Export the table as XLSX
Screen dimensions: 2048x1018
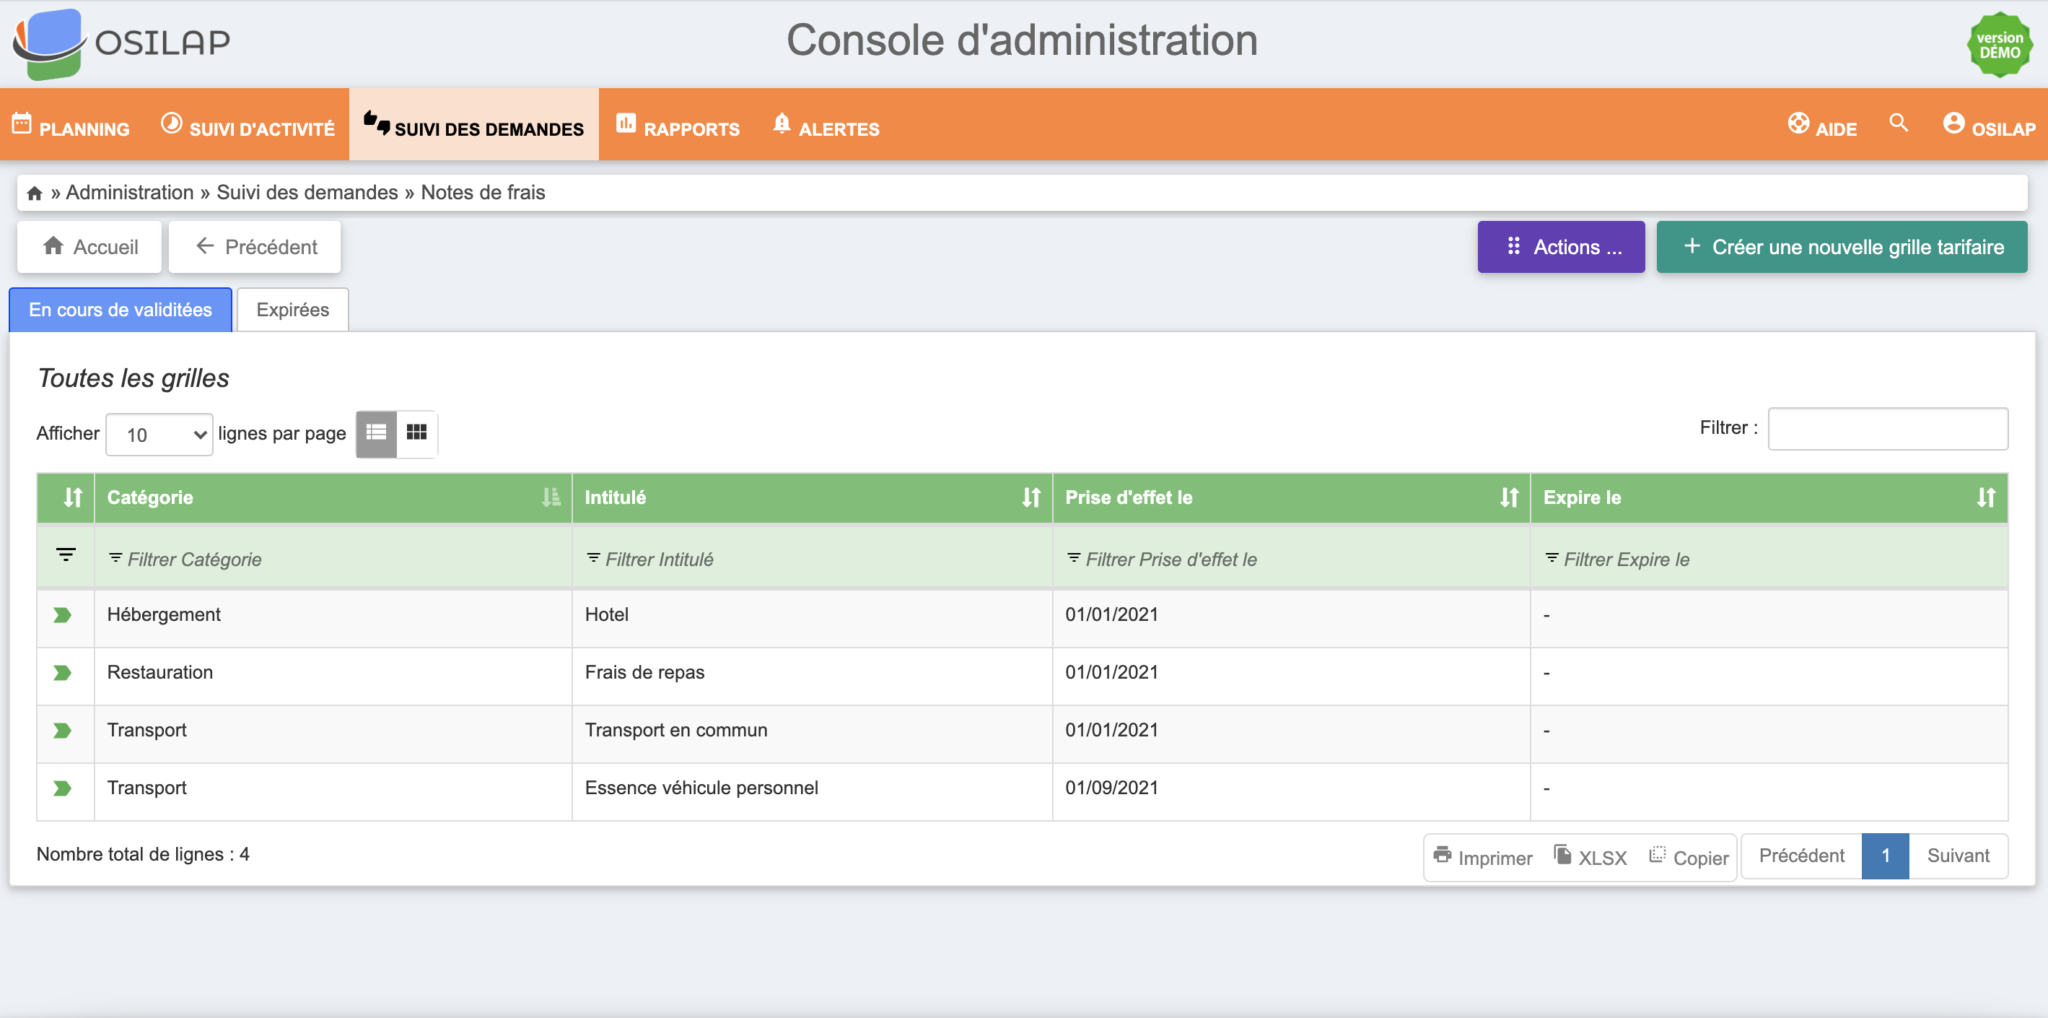(x=1590, y=857)
